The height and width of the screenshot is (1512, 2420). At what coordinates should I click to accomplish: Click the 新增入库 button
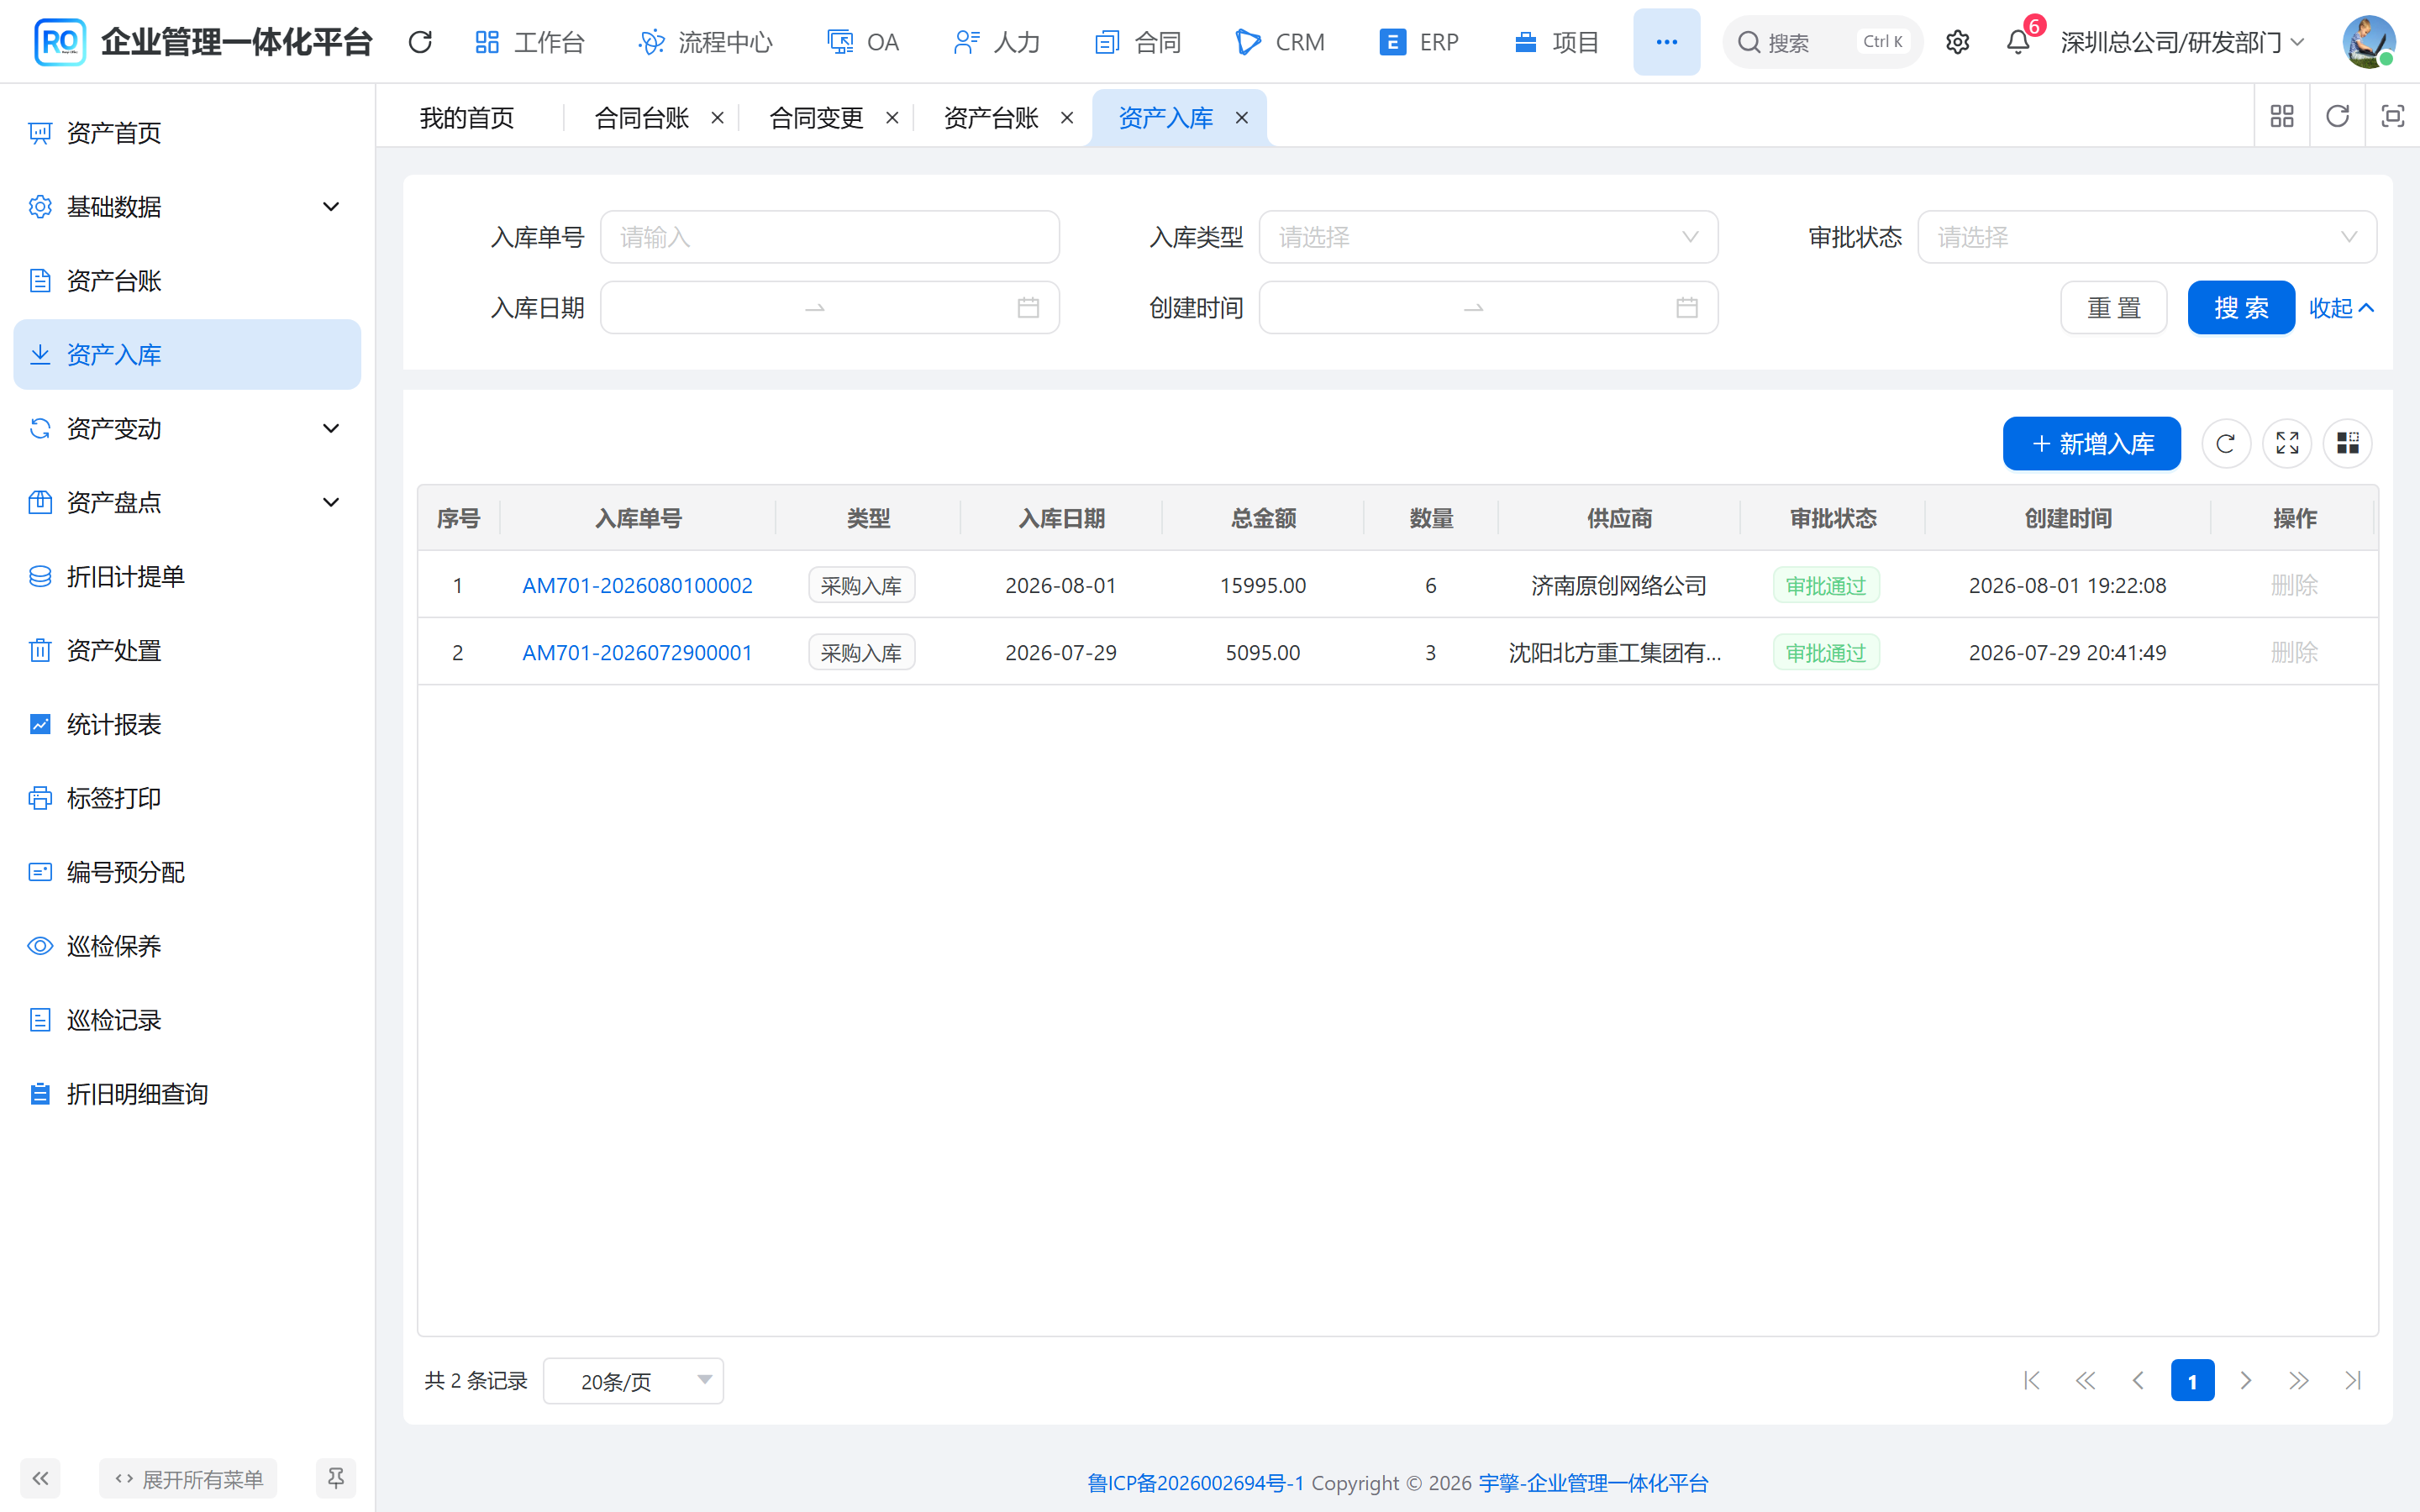coord(2091,443)
